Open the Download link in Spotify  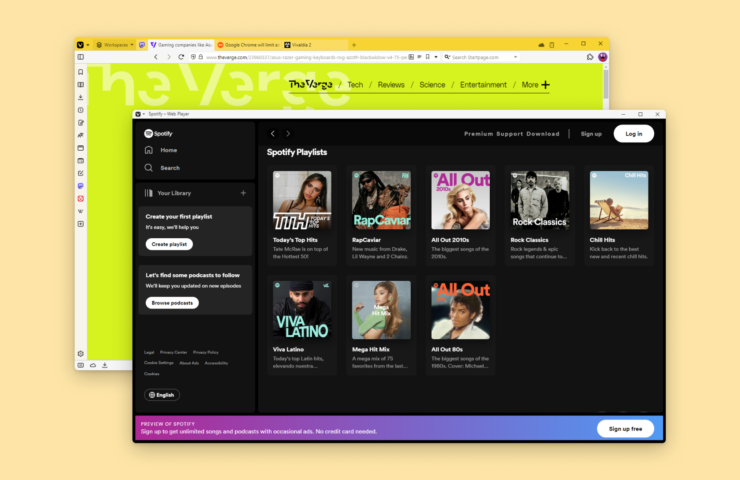pyautogui.click(x=543, y=134)
